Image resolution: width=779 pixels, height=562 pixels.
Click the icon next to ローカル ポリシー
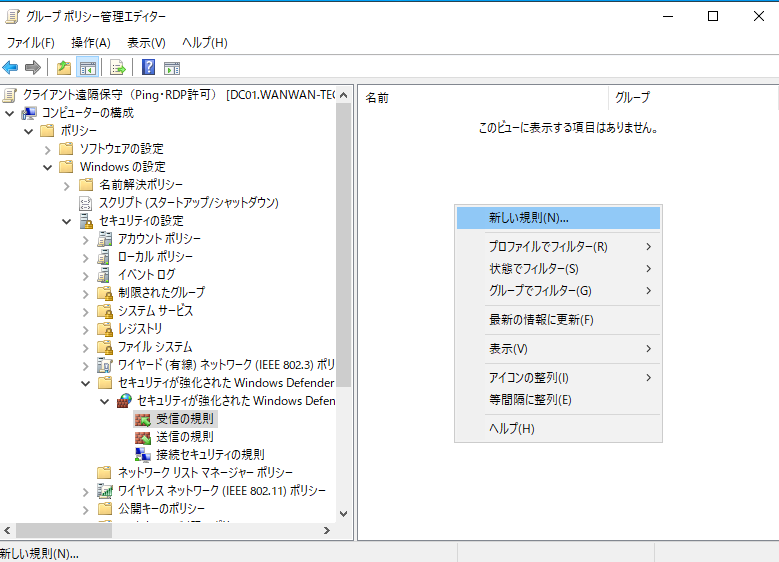pos(103,257)
